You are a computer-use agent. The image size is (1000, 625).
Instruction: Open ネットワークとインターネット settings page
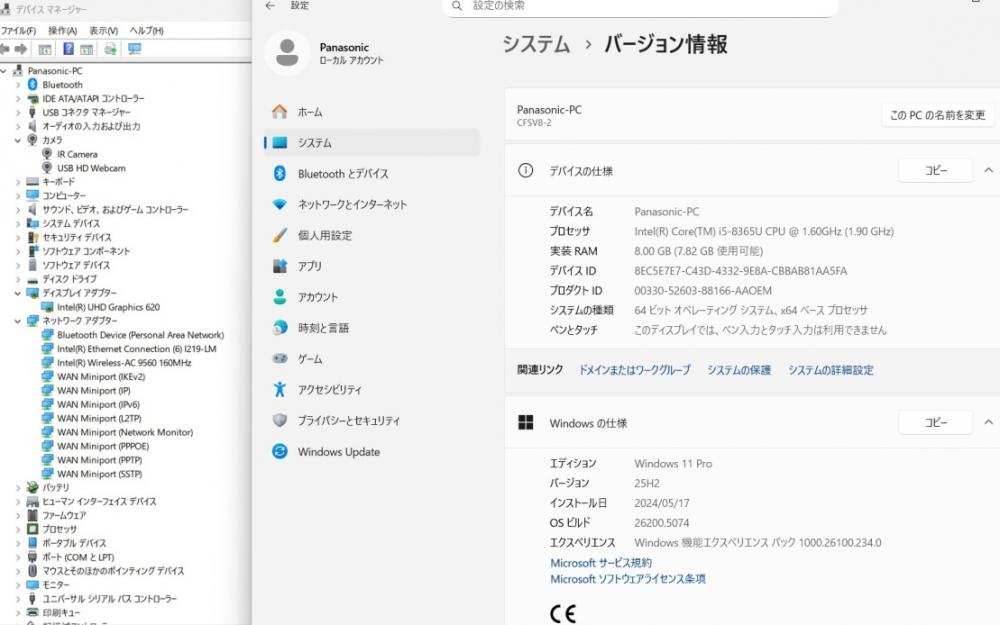[x=352, y=205]
